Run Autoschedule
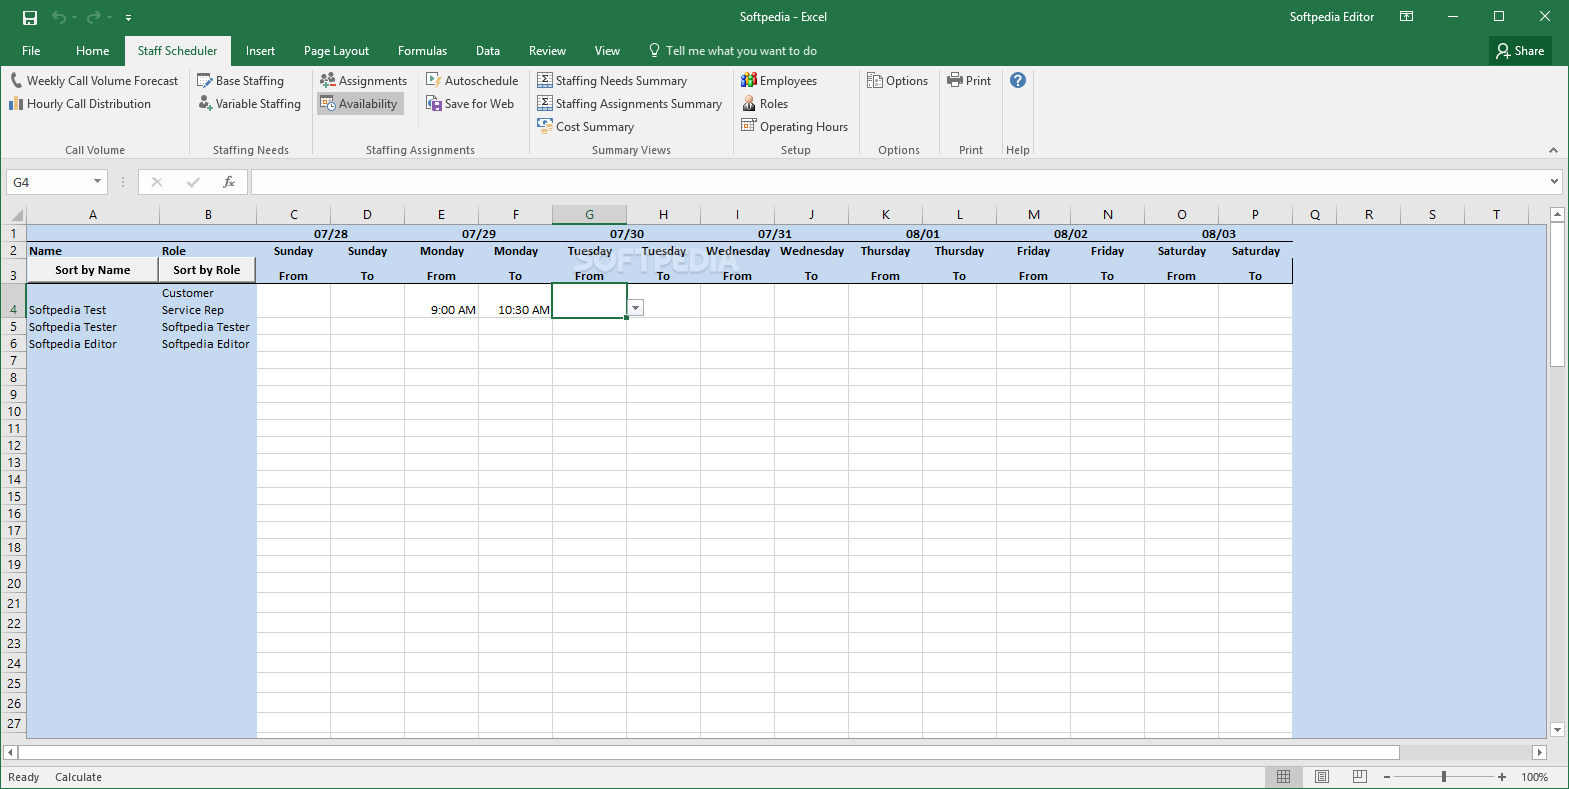Viewport: 1569px width, 789px height. [472, 81]
